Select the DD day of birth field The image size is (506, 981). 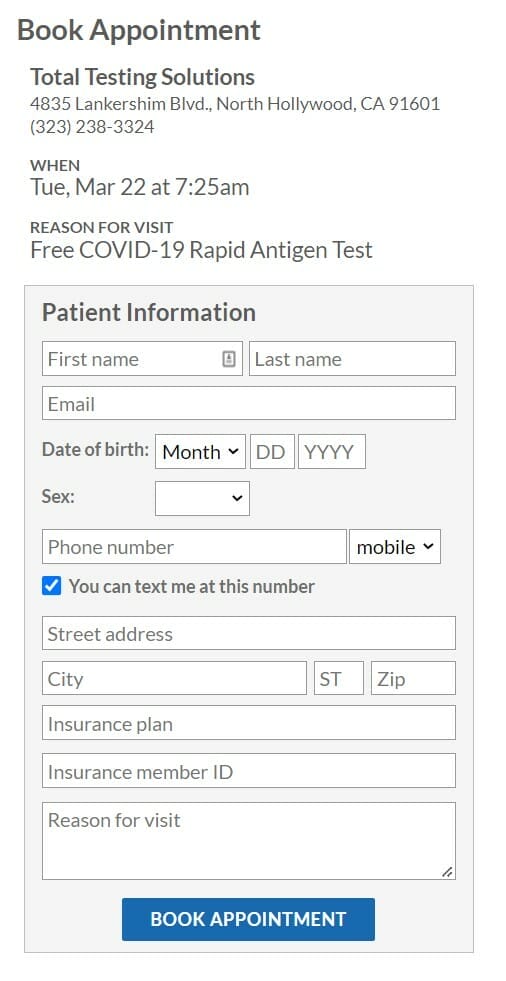pyautogui.click(x=272, y=452)
